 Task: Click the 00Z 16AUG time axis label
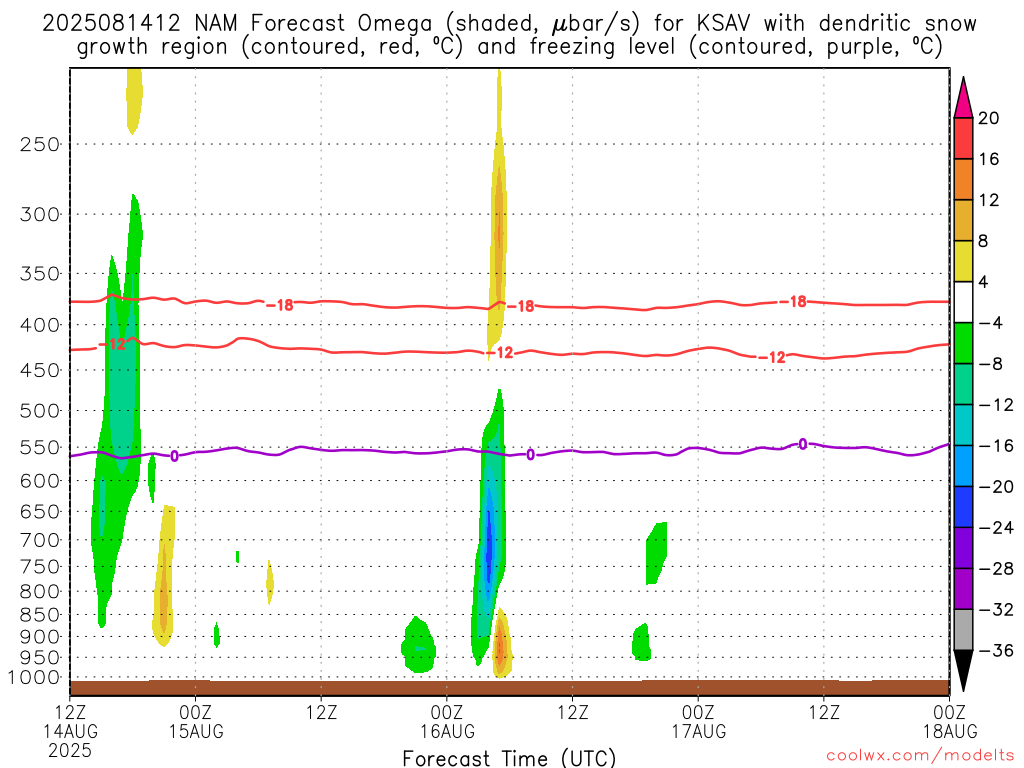point(447,721)
